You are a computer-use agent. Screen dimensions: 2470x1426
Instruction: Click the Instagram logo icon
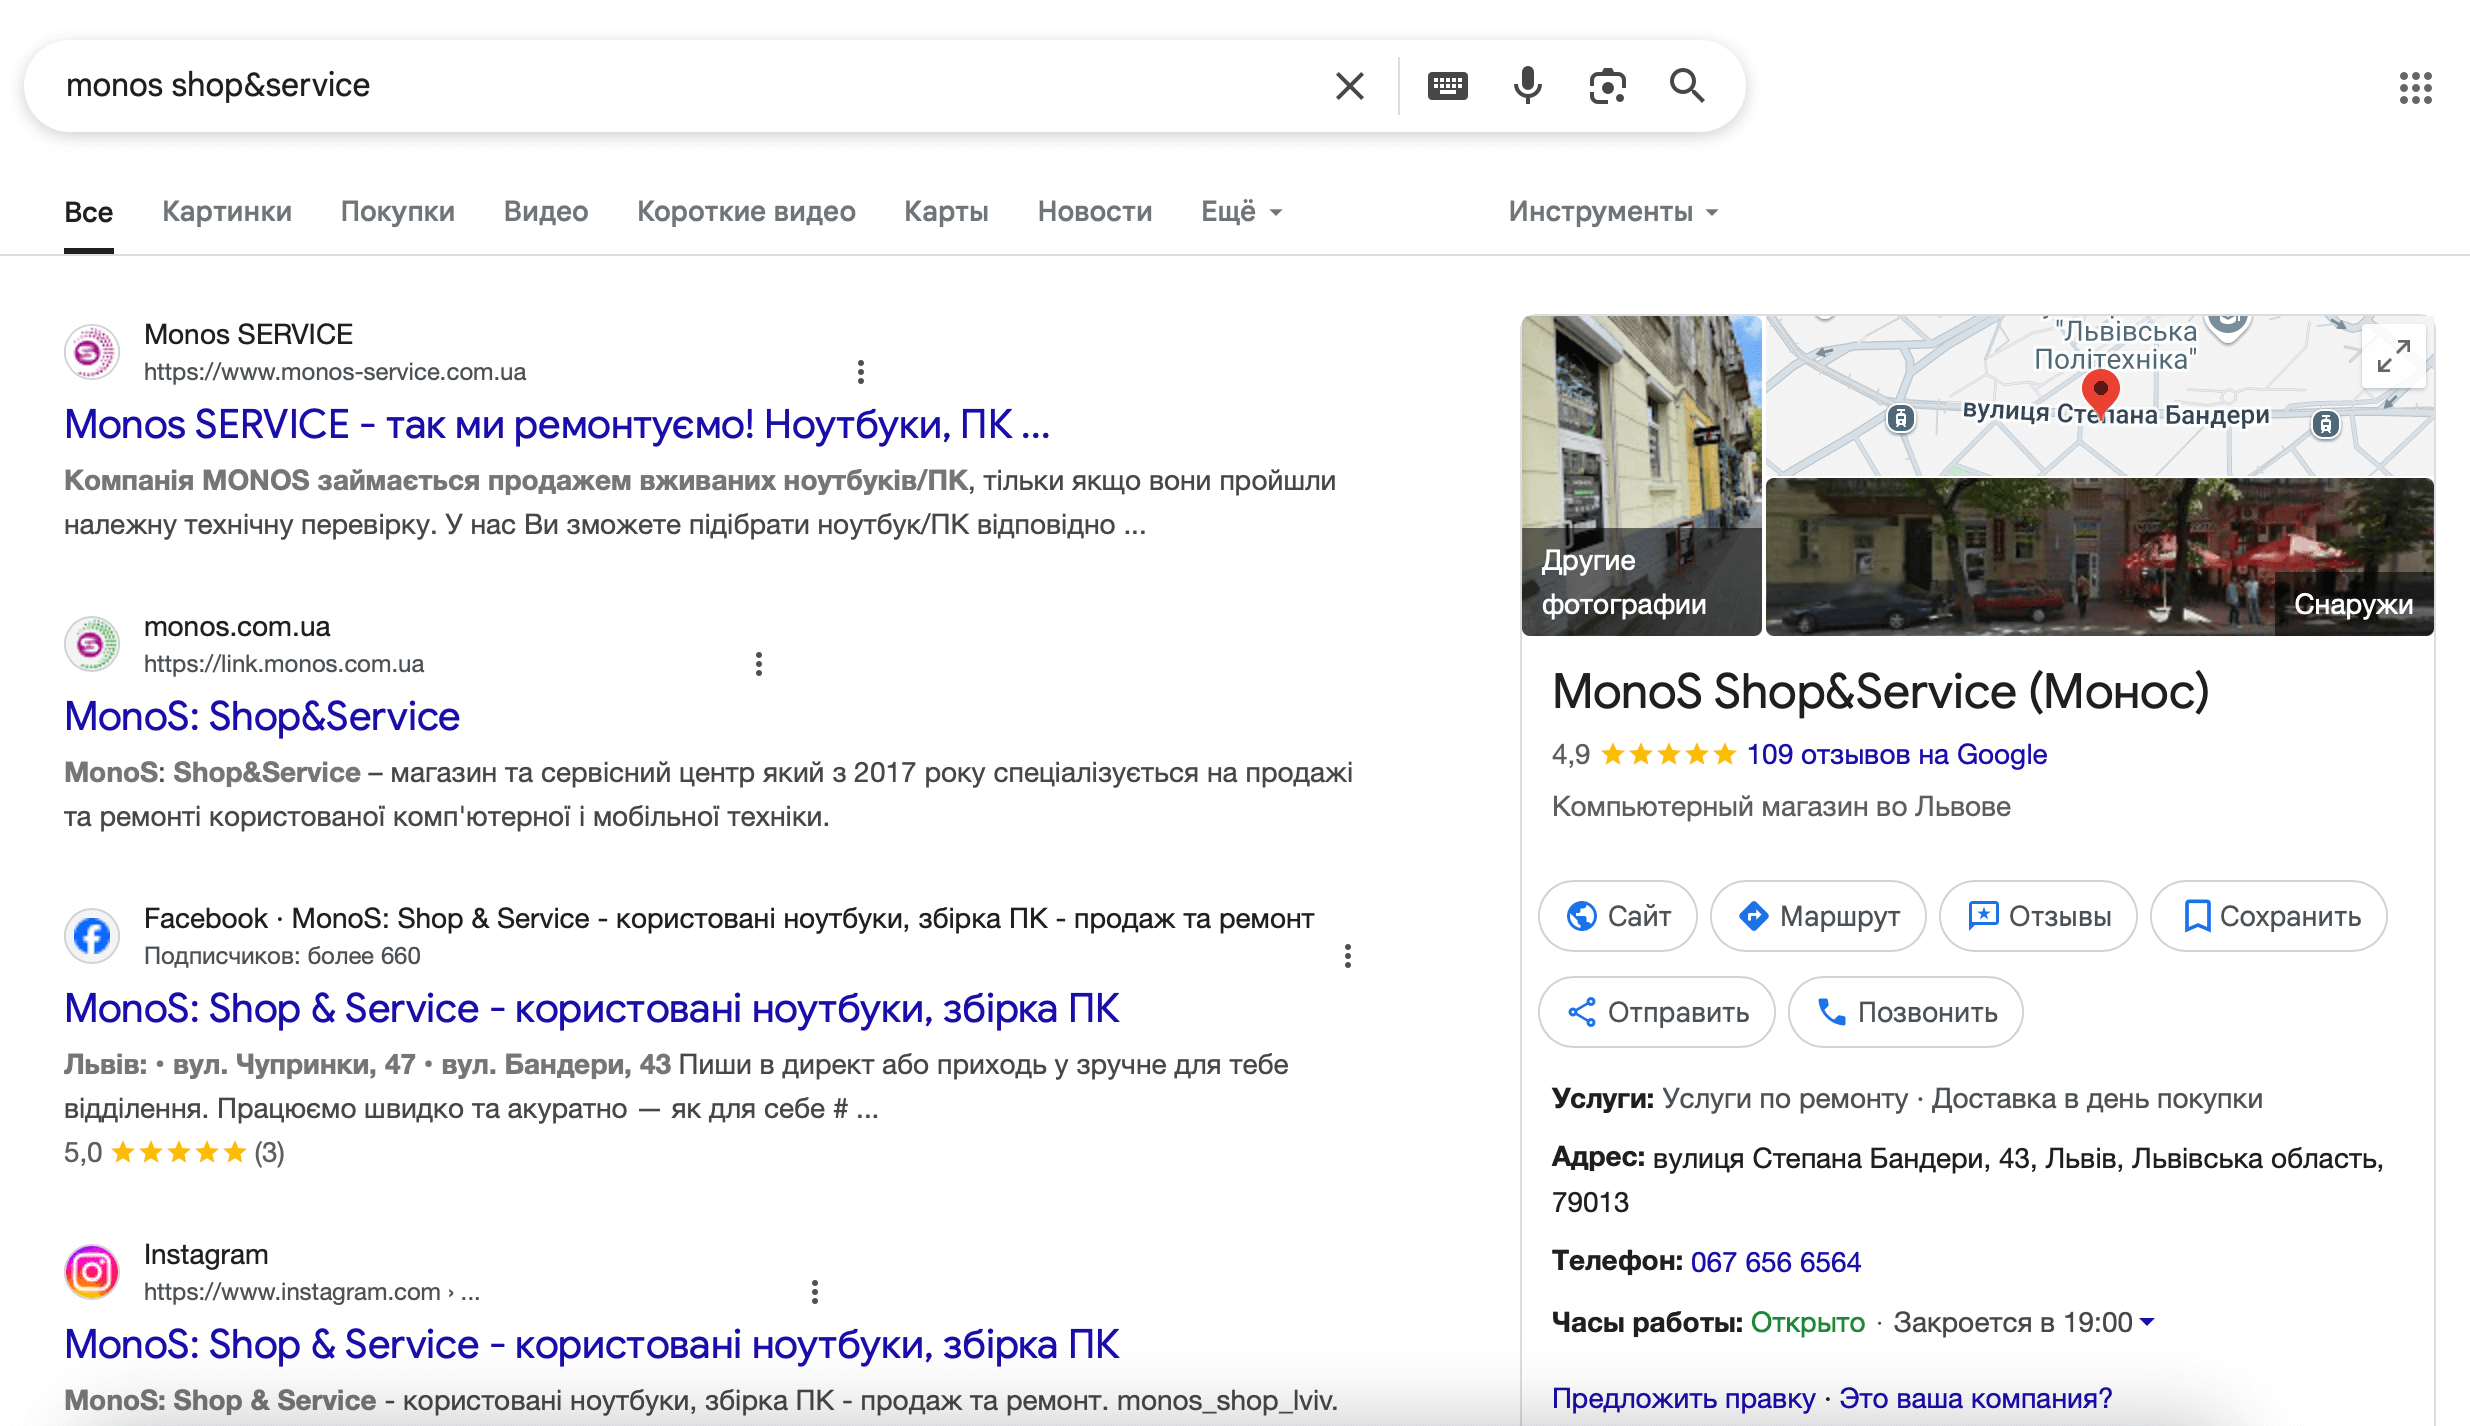(x=92, y=1272)
